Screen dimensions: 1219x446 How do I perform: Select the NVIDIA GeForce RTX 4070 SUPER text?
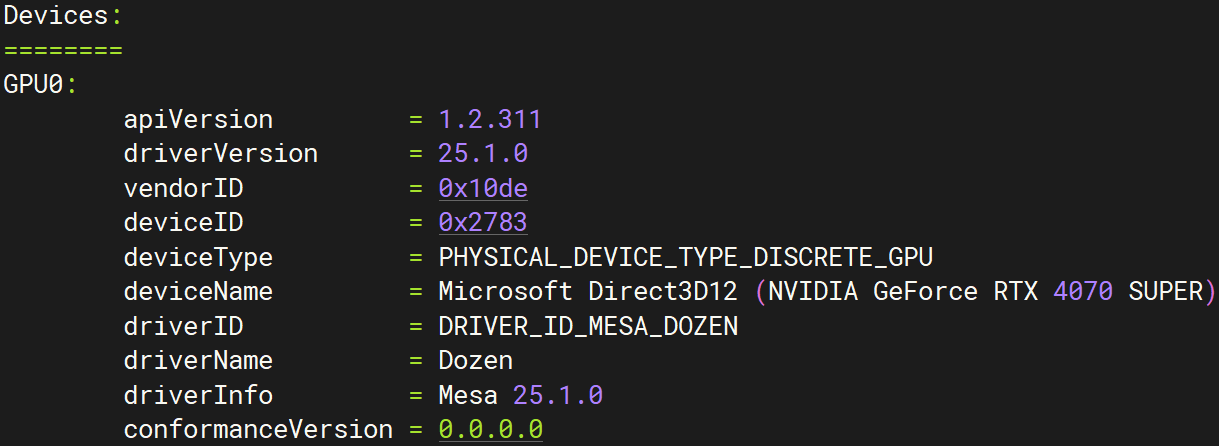coord(984,292)
